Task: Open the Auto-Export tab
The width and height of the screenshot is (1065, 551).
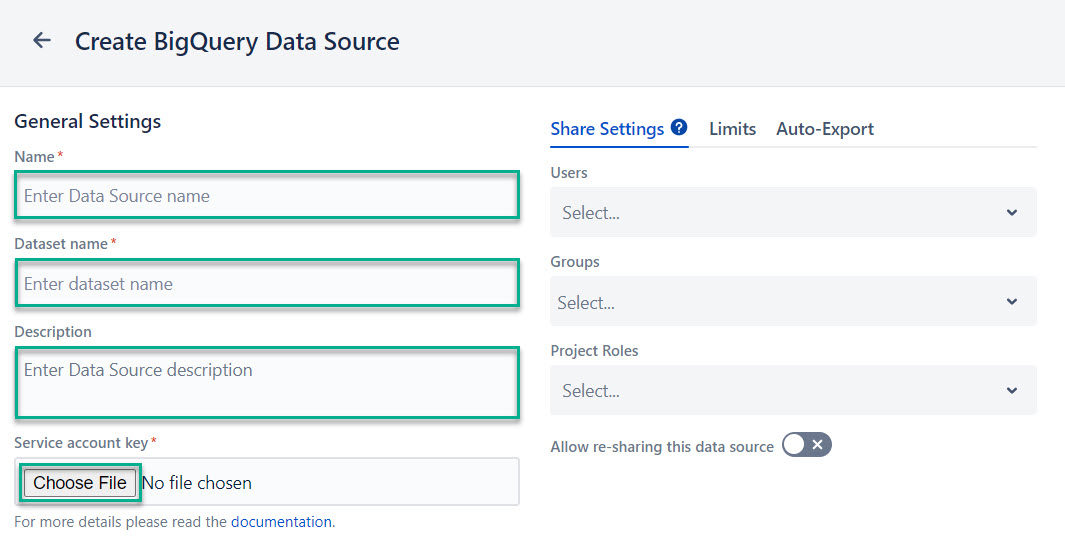Action: 825,129
